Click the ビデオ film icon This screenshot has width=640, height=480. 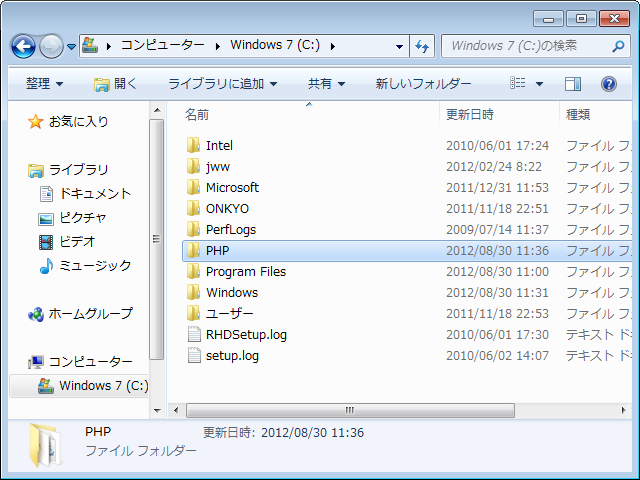tap(46, 242)
